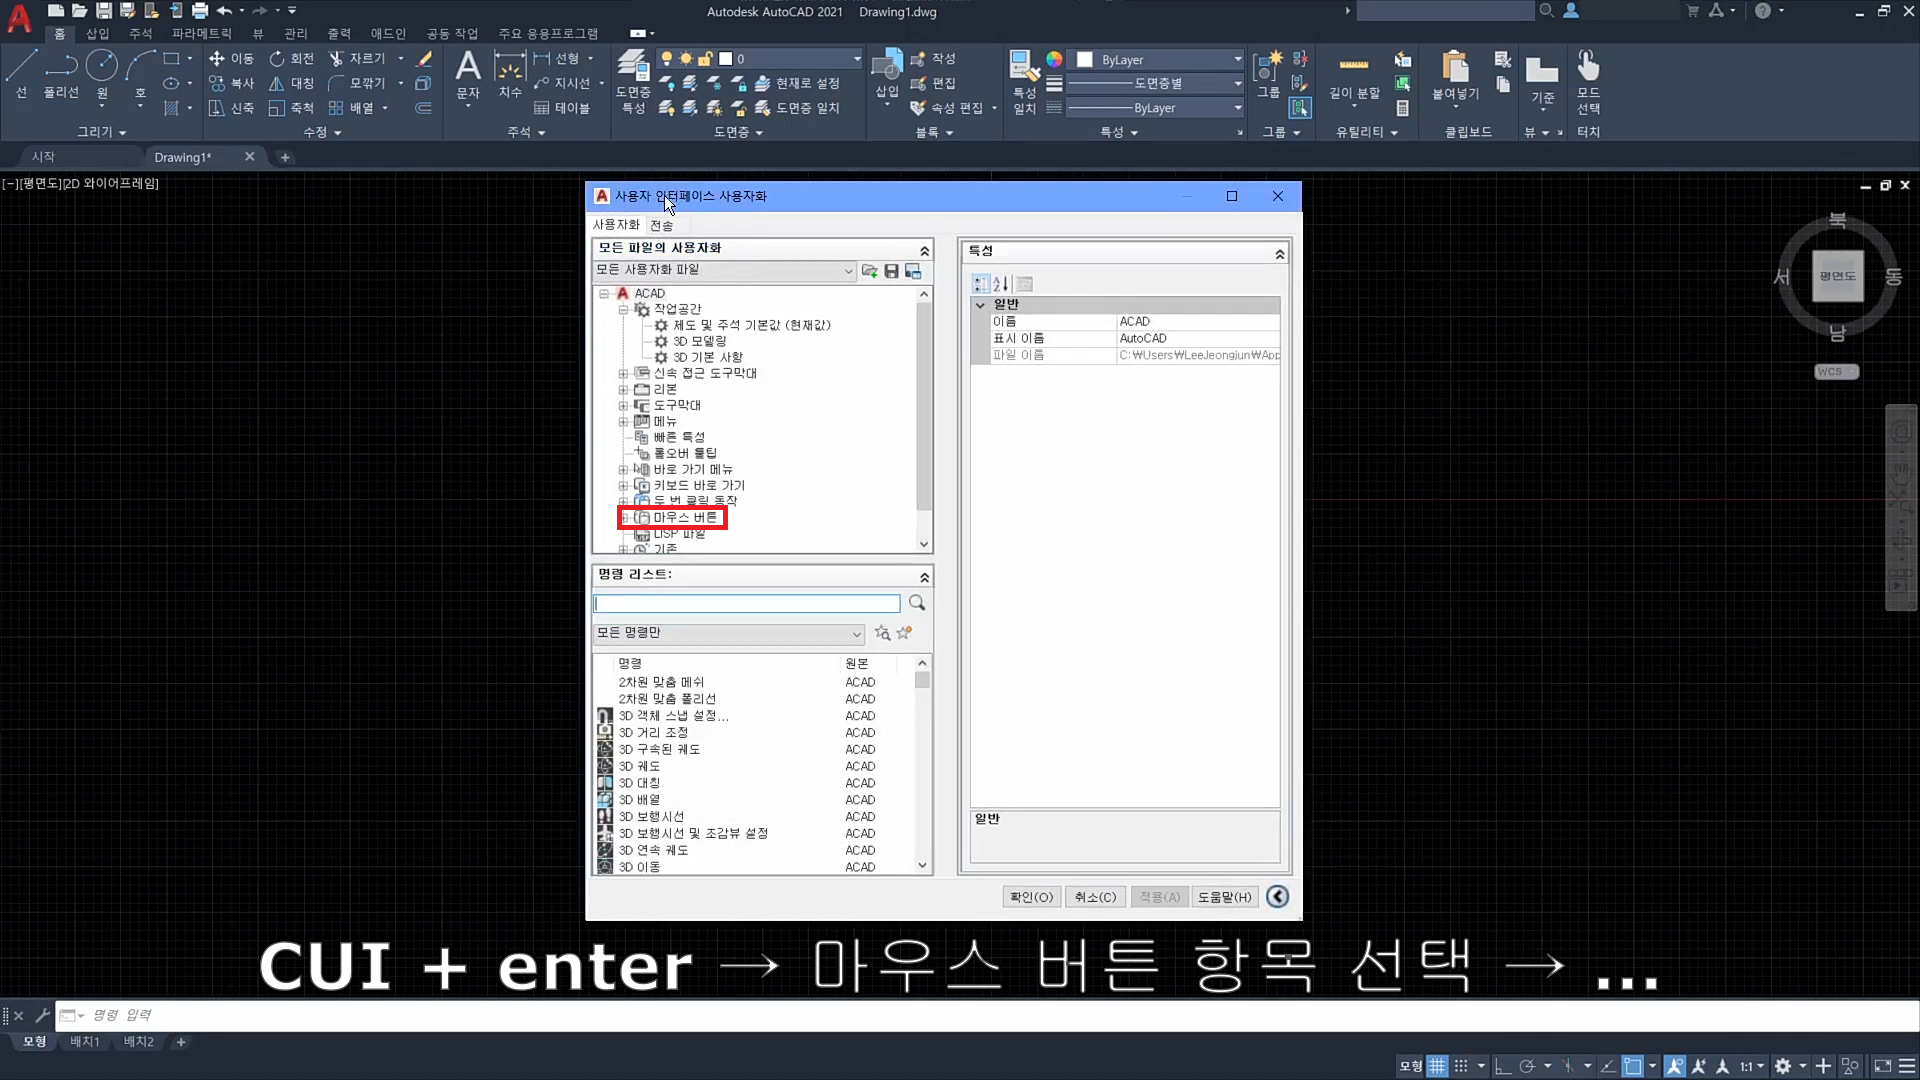Toggle ortho mode in status bar

coord(1502,1066)
